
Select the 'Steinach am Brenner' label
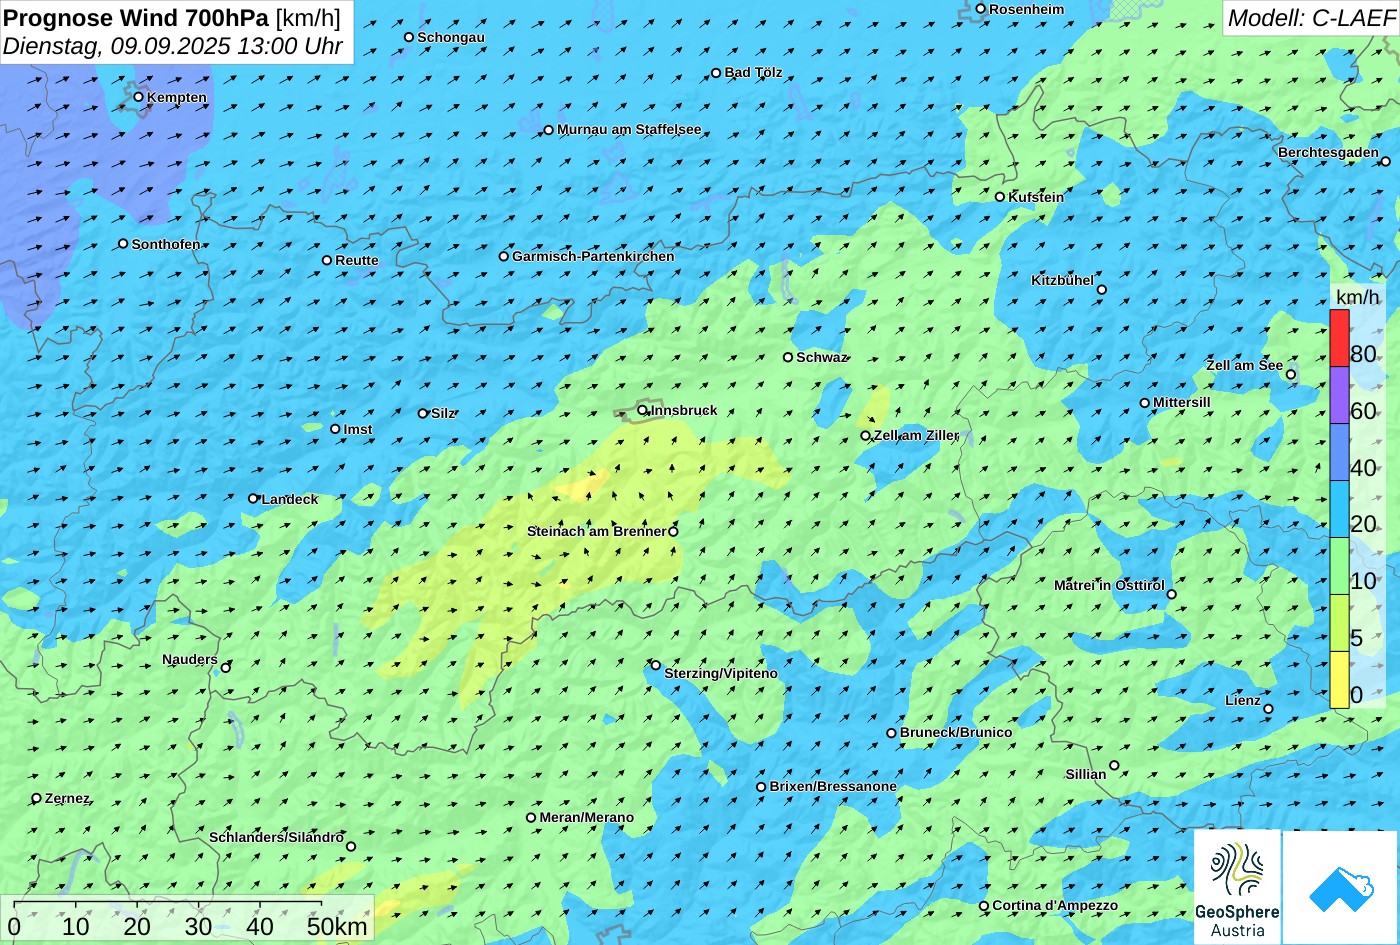click(x=597, y=531)
